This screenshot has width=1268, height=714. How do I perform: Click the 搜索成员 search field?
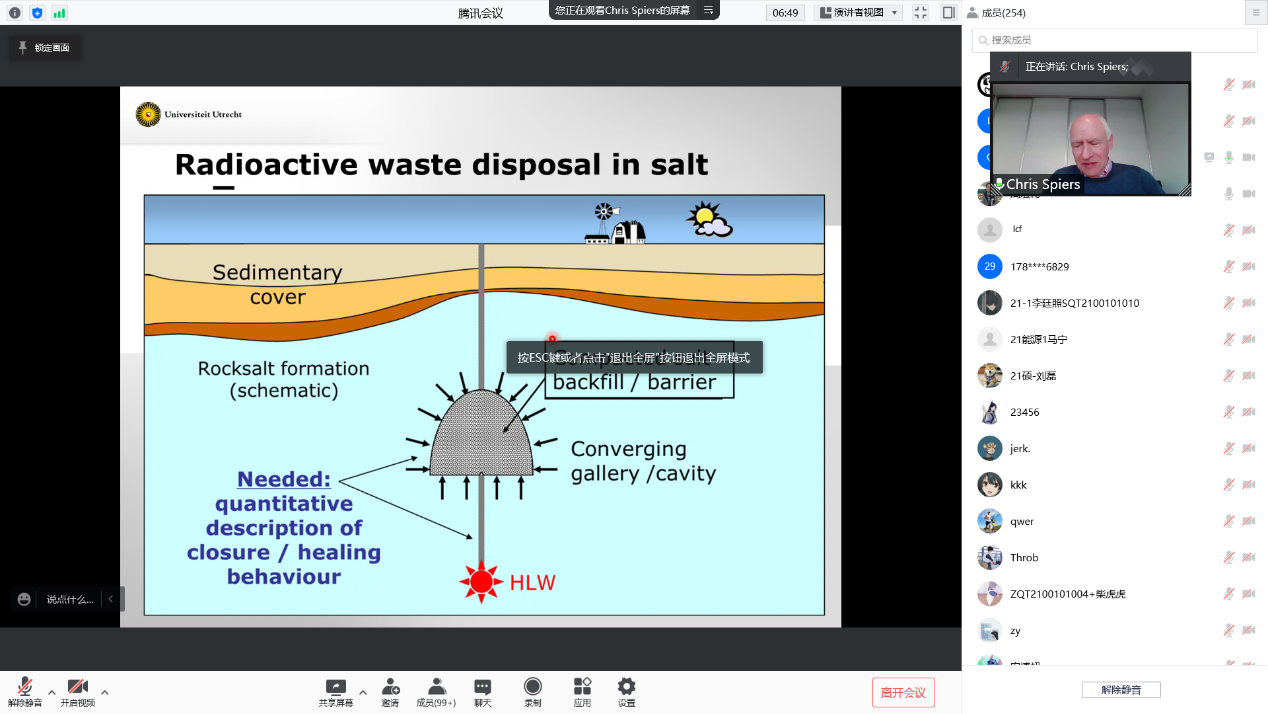pos(1115,40)
